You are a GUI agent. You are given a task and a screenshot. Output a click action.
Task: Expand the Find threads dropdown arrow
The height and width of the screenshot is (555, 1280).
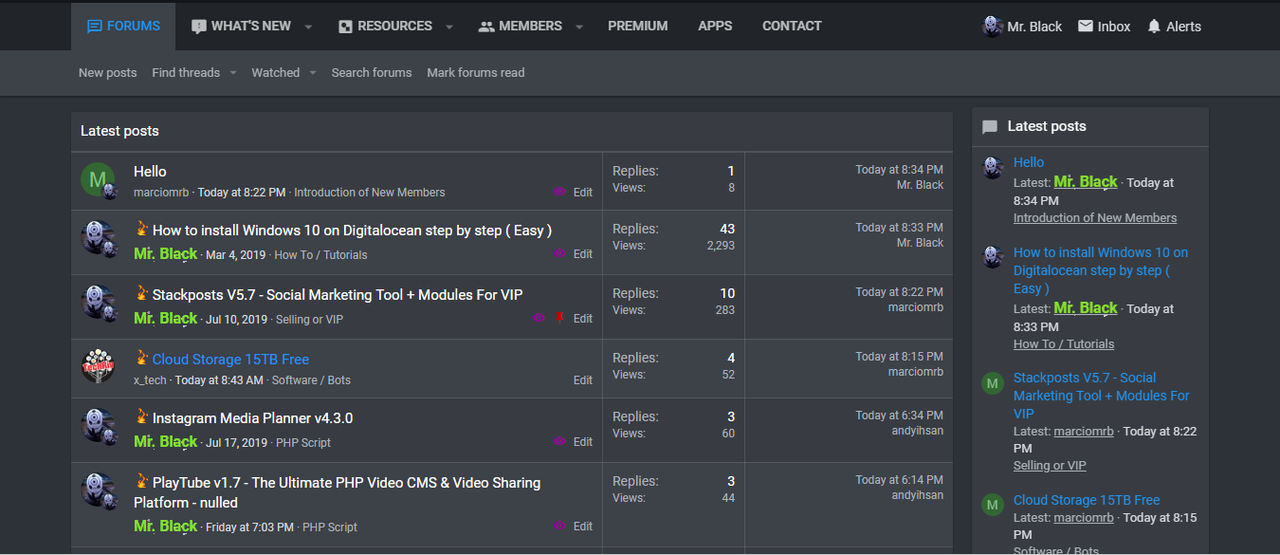pyautogui.click(x=233, y=73)
